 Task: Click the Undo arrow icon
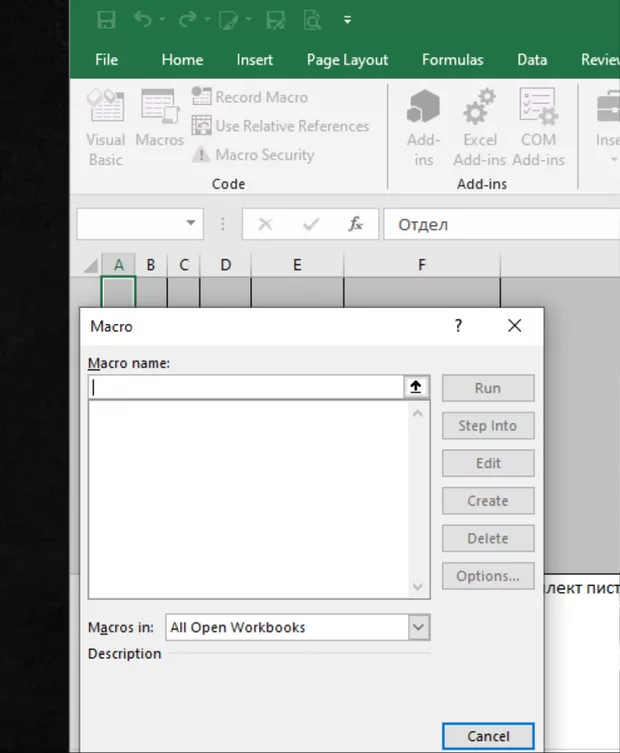[x=142, y=19]
